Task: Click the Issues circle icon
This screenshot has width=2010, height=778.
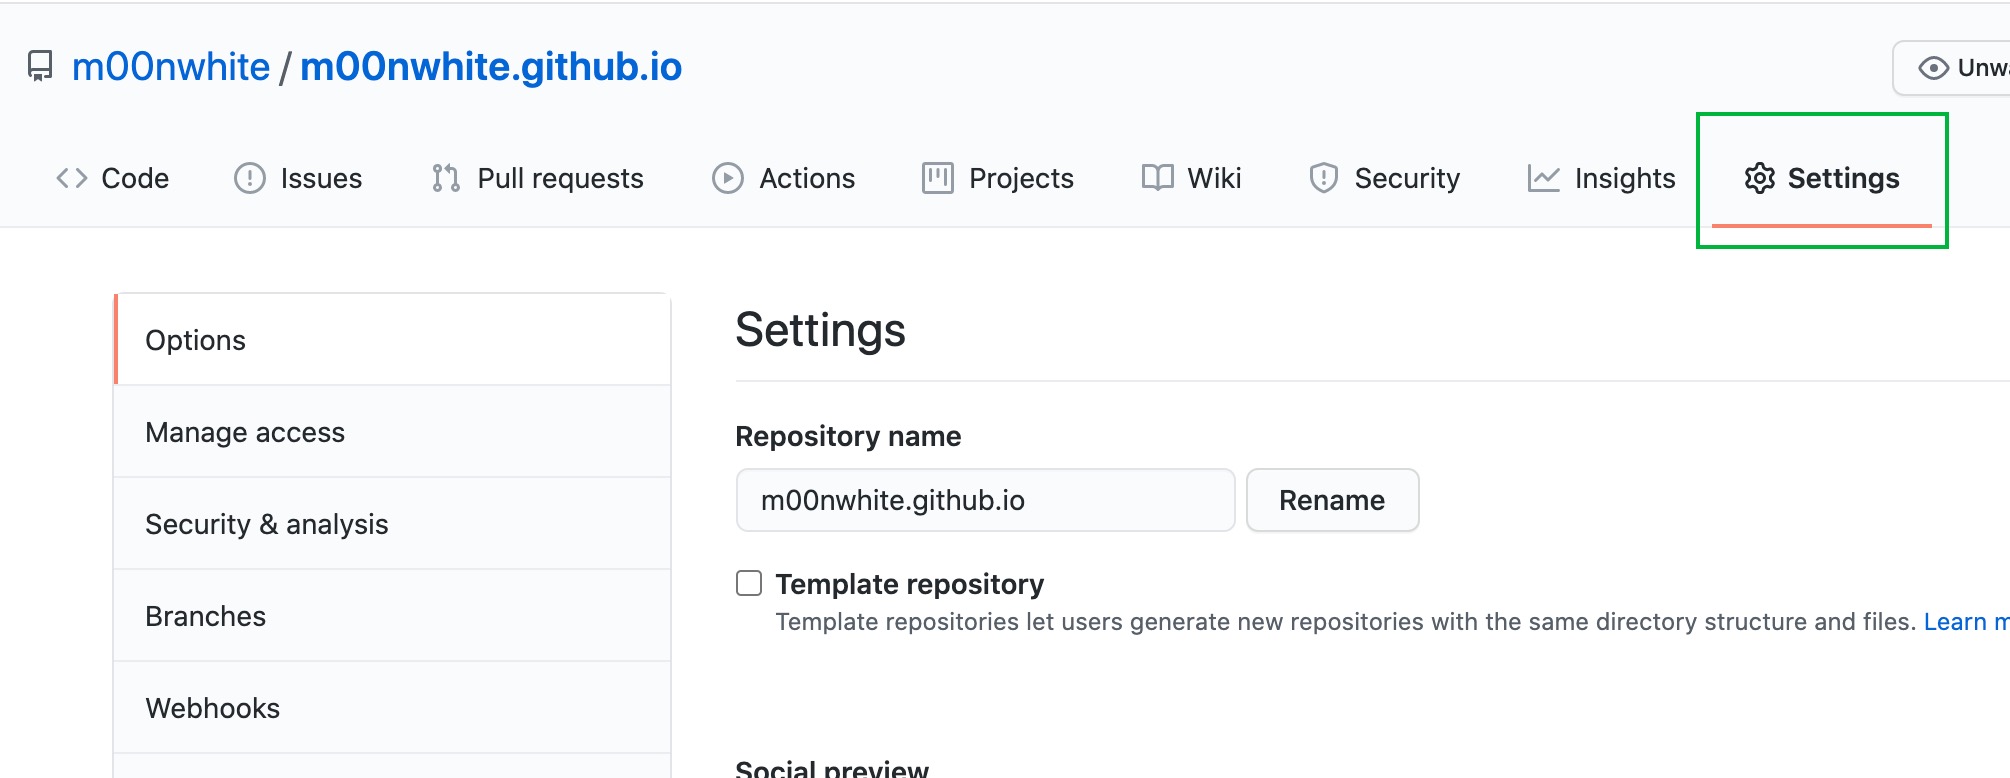Action: pyautogui.click(x=249, y=178)
